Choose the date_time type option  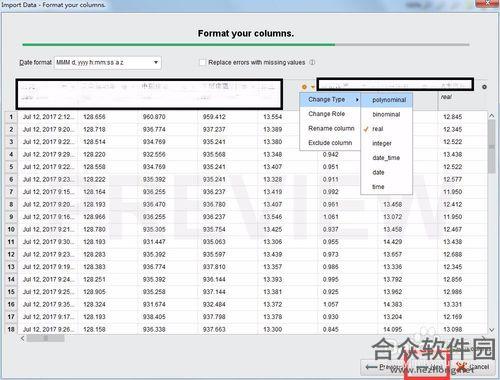point(387,158)
